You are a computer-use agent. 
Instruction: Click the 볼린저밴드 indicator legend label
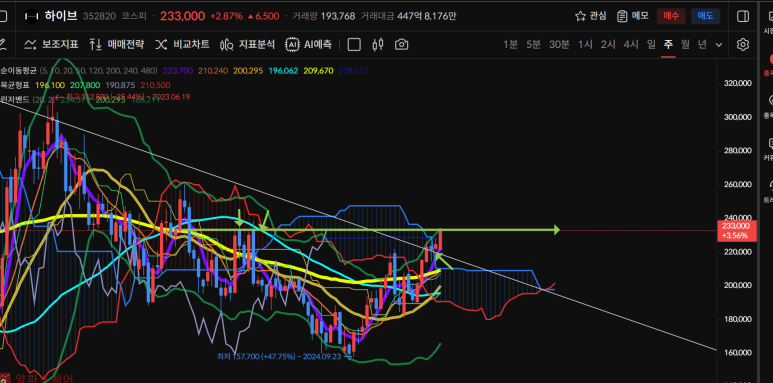point(15,99)
